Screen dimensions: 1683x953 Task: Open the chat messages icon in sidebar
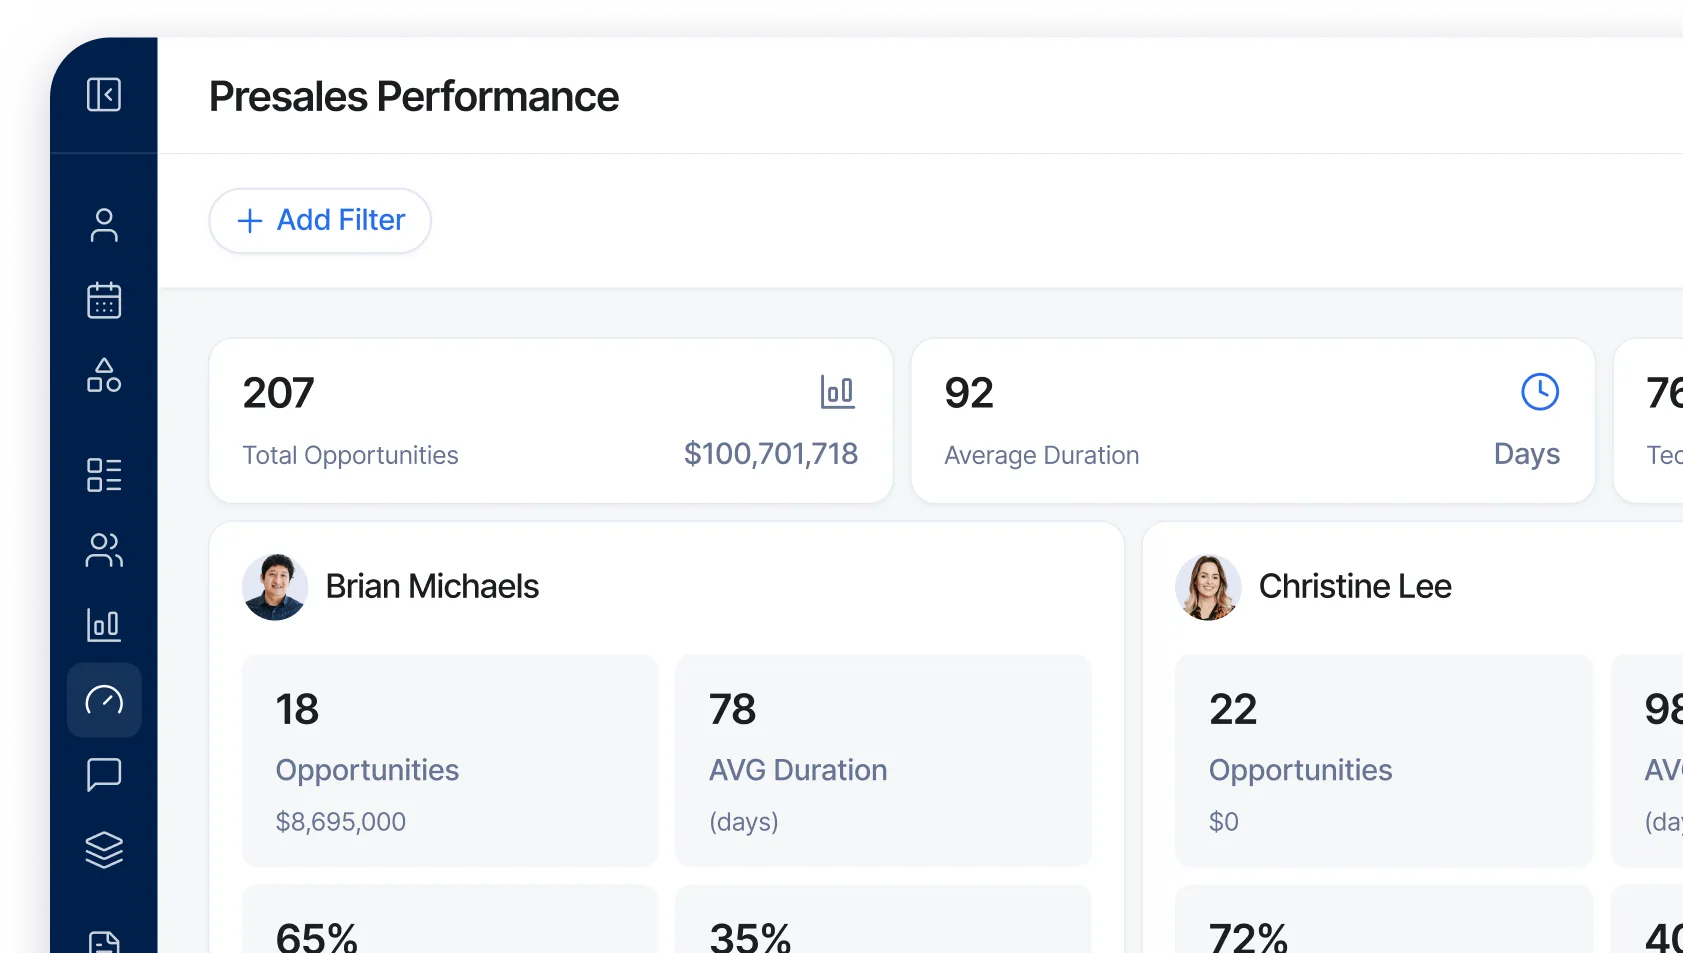(104, 776)
